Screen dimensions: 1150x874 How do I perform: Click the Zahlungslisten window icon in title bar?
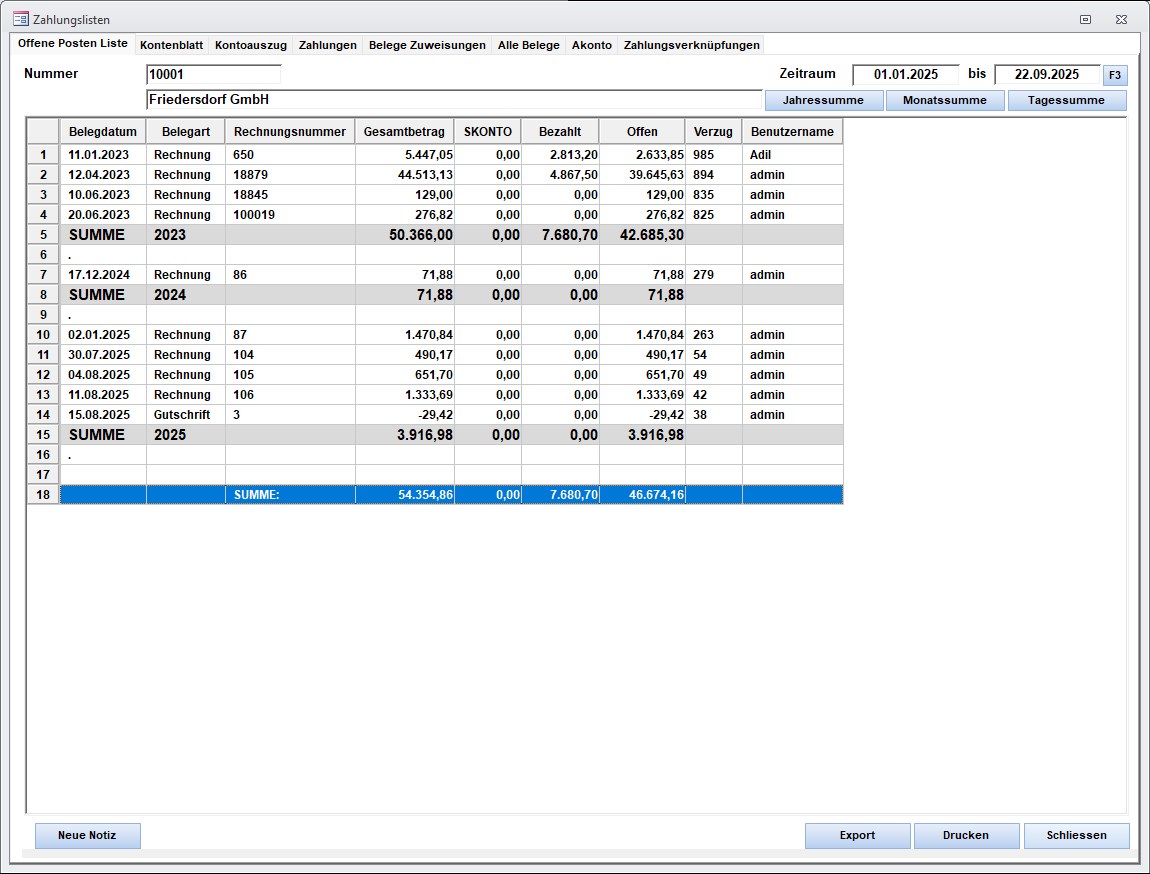[x=20, y=19]
